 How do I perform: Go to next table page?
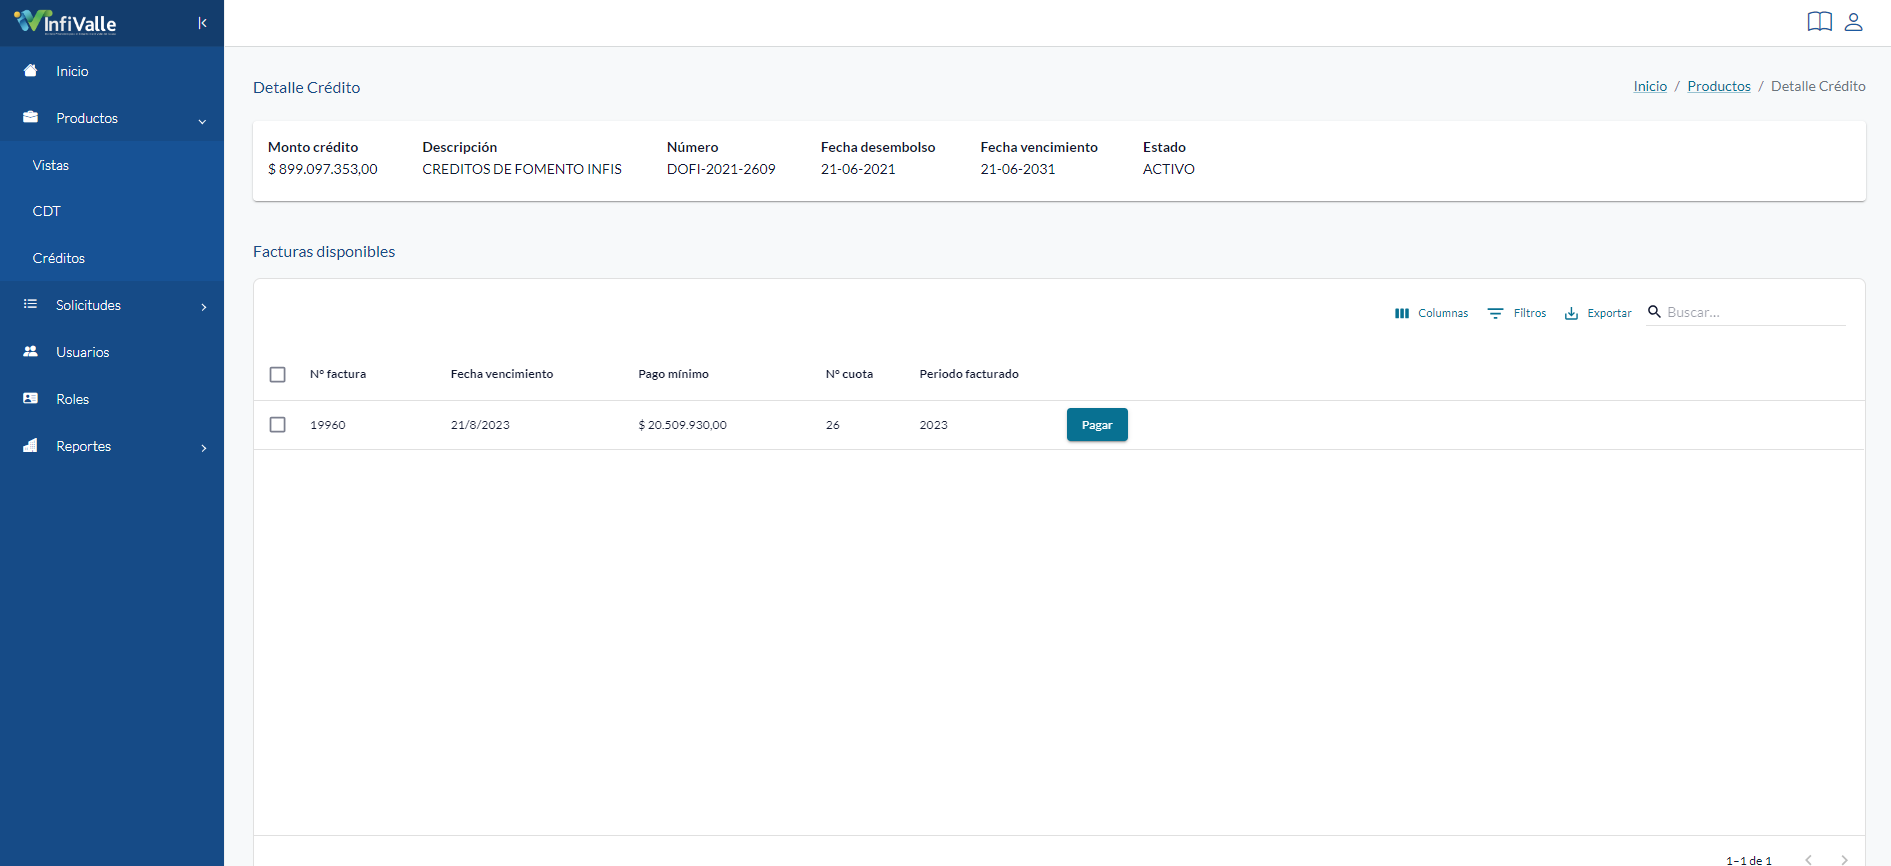tap(1844, 860)
